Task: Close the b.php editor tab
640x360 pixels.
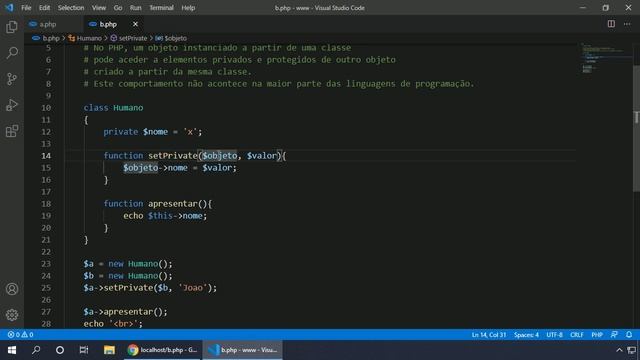Action: 135,24
